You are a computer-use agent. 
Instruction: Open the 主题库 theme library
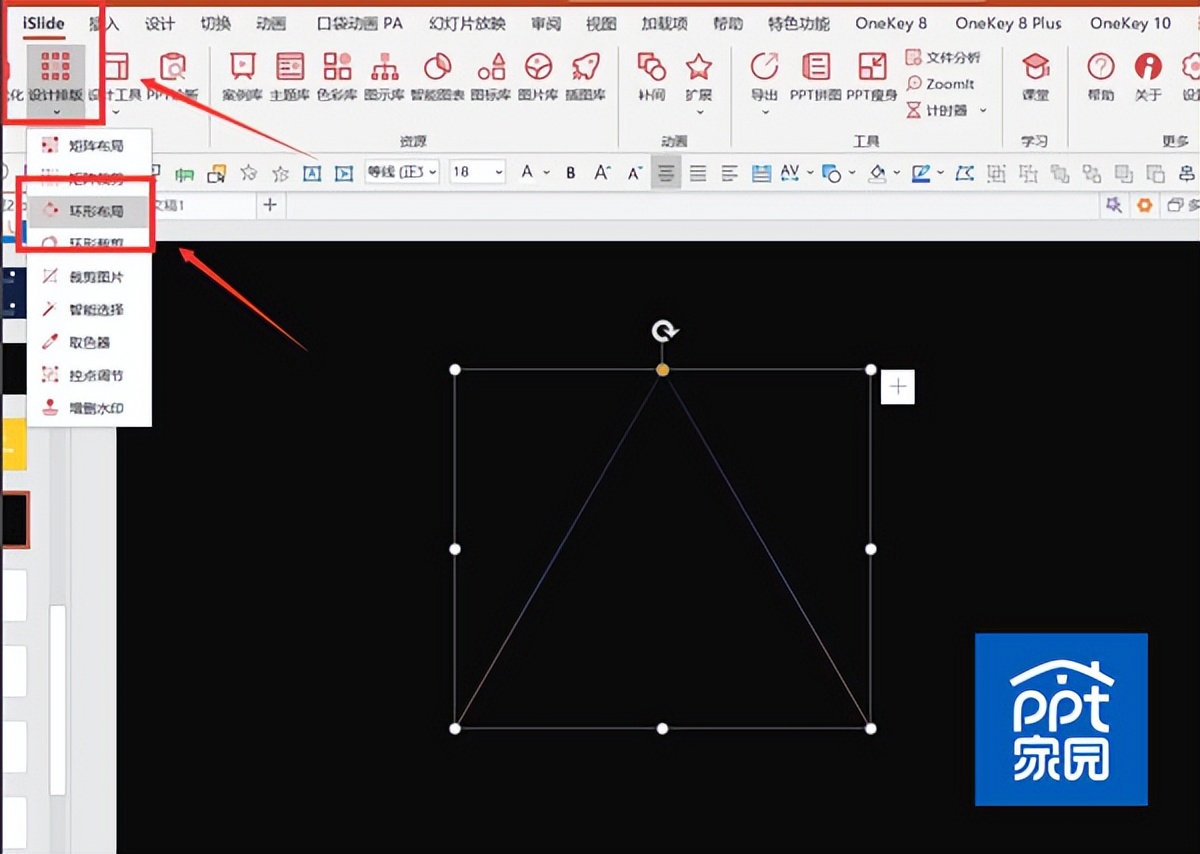point(290,77)
